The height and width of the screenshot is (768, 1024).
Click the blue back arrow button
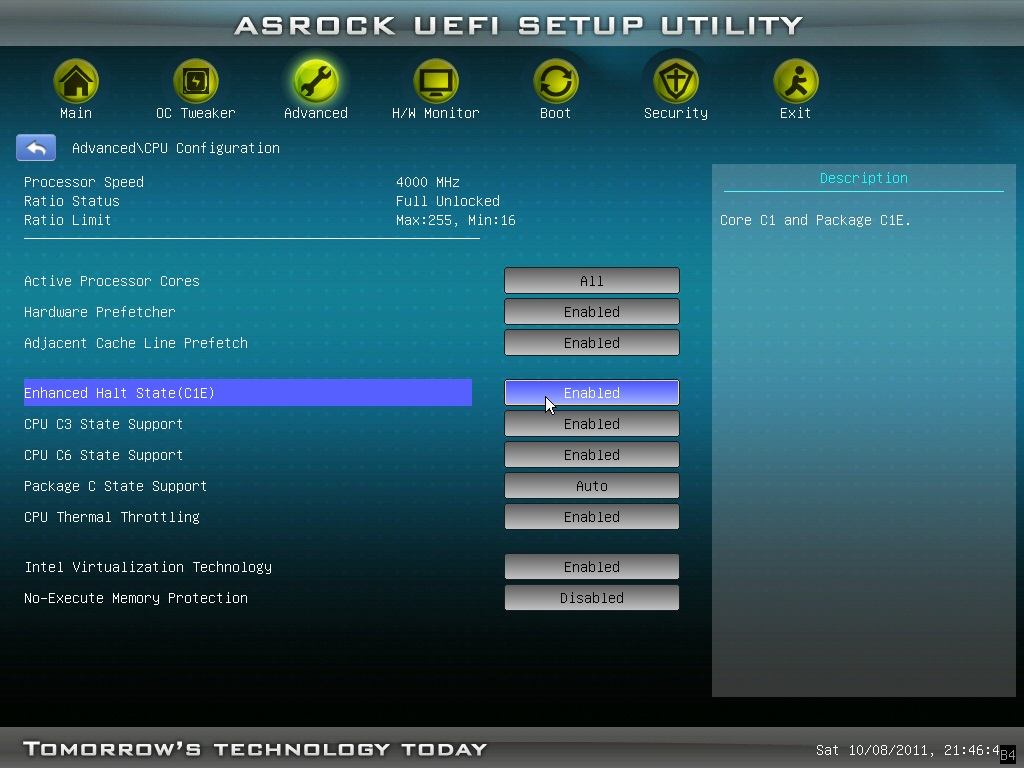pyautogui.click(x=36, y=148)
